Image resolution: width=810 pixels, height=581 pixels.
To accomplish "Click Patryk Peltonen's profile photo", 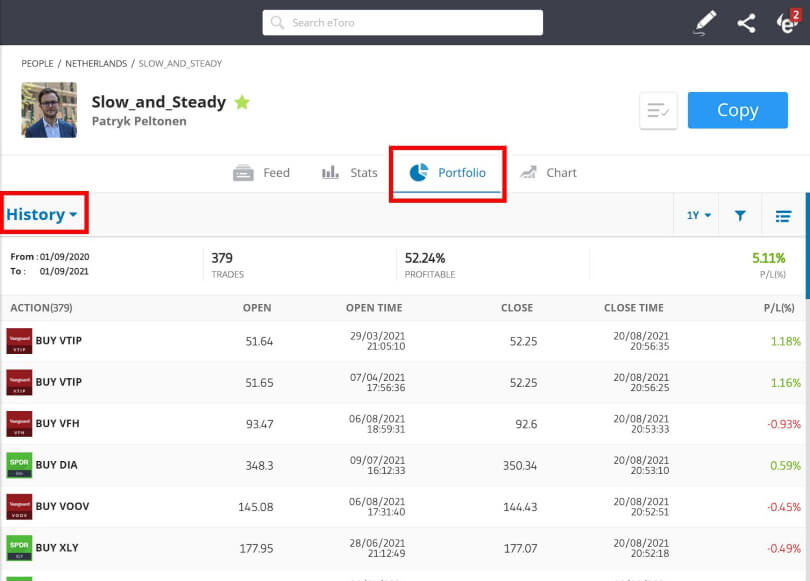I will tap(49, 110).
